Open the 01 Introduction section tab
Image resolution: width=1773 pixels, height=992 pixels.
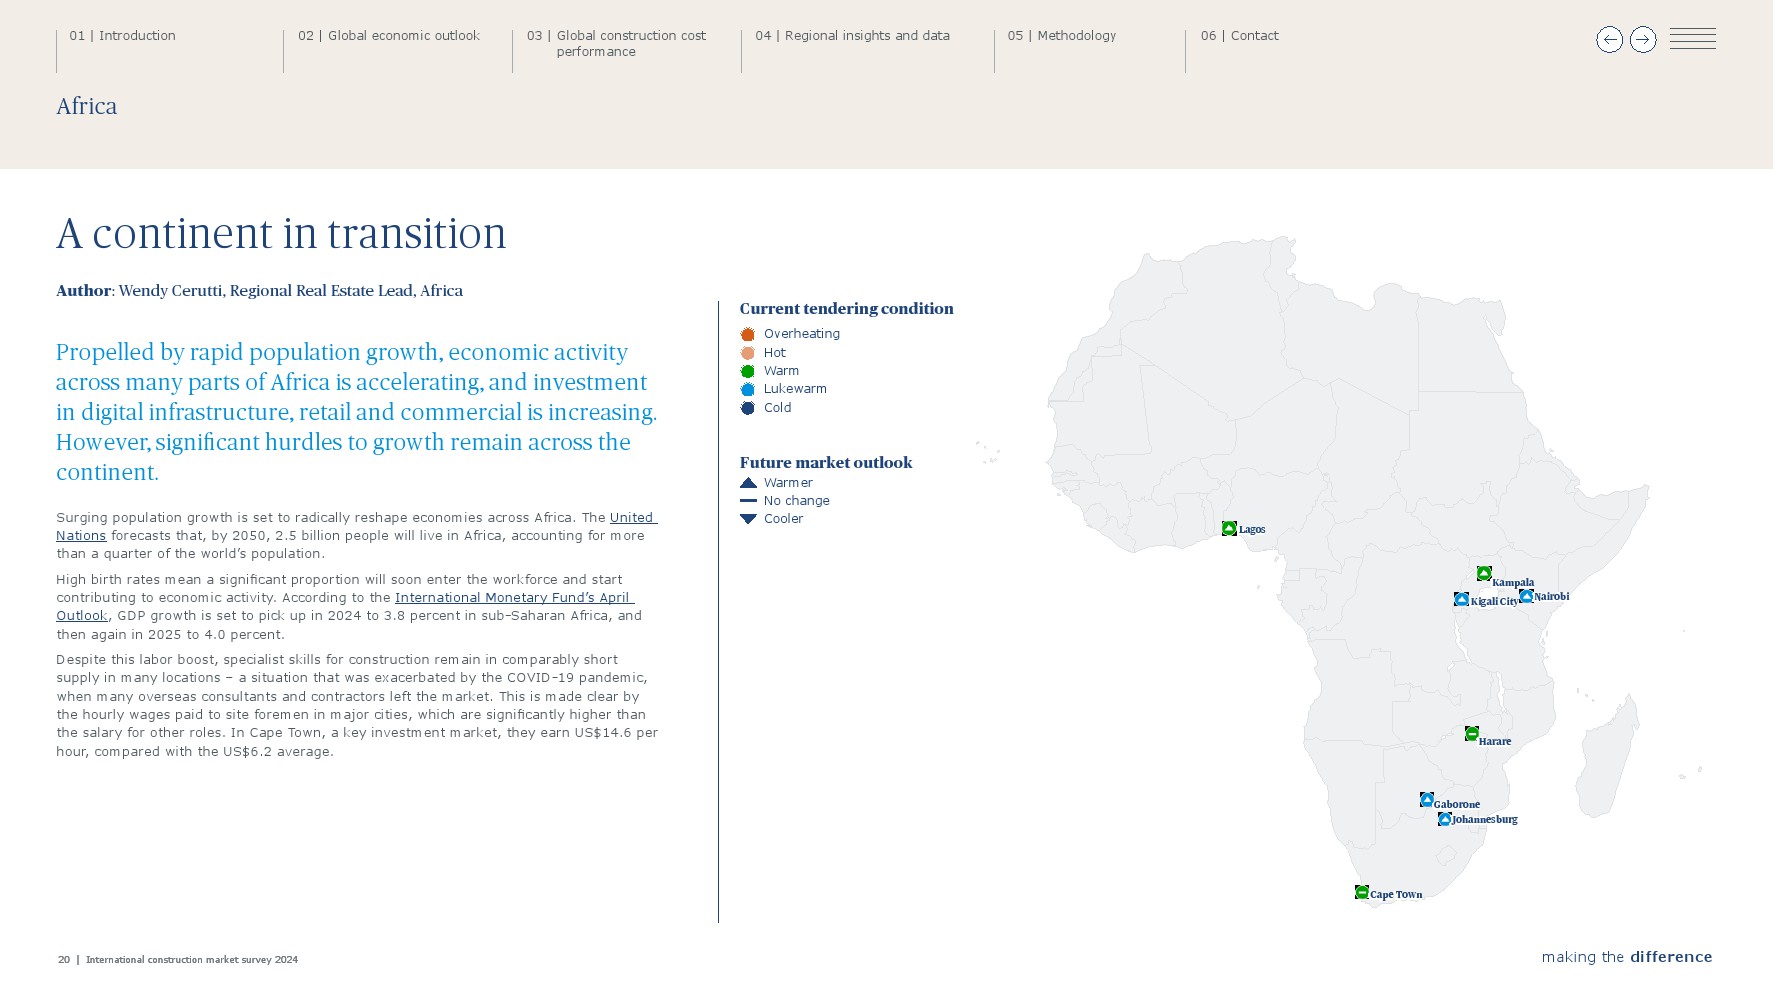coord(137,36)
